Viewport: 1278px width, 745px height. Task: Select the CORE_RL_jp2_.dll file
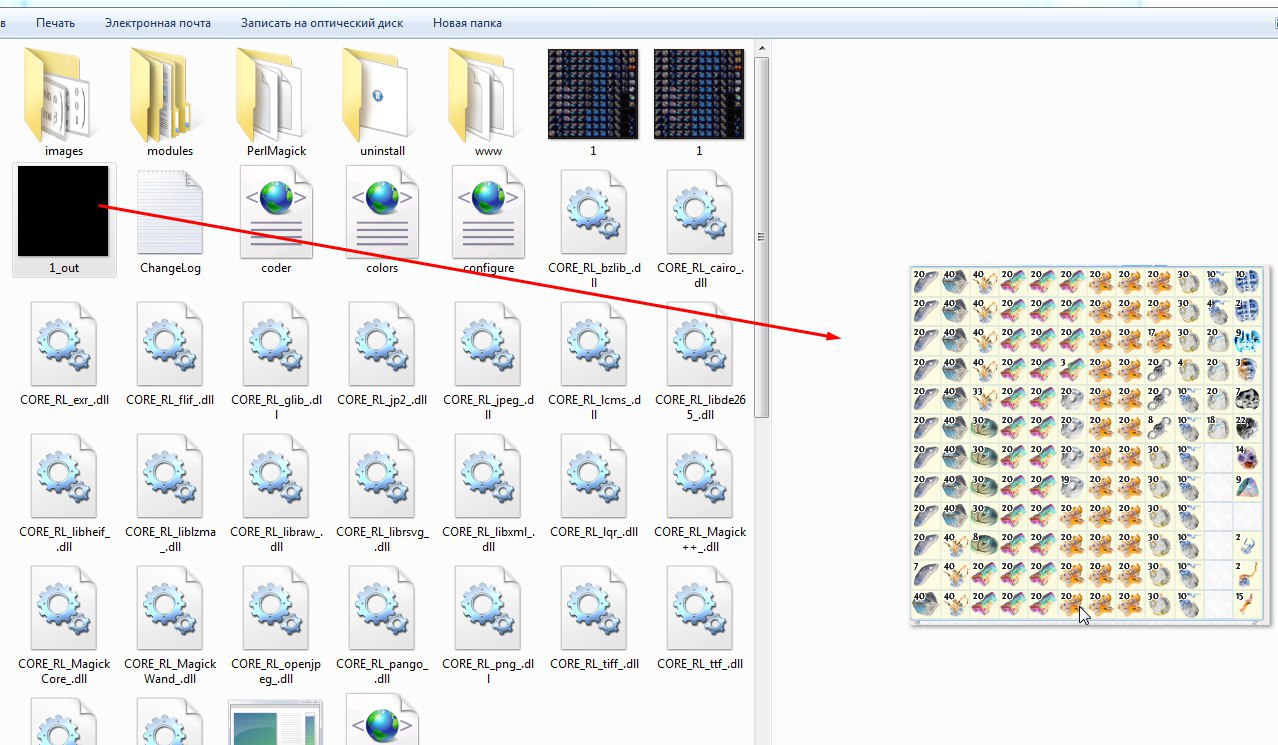(382, 352)
